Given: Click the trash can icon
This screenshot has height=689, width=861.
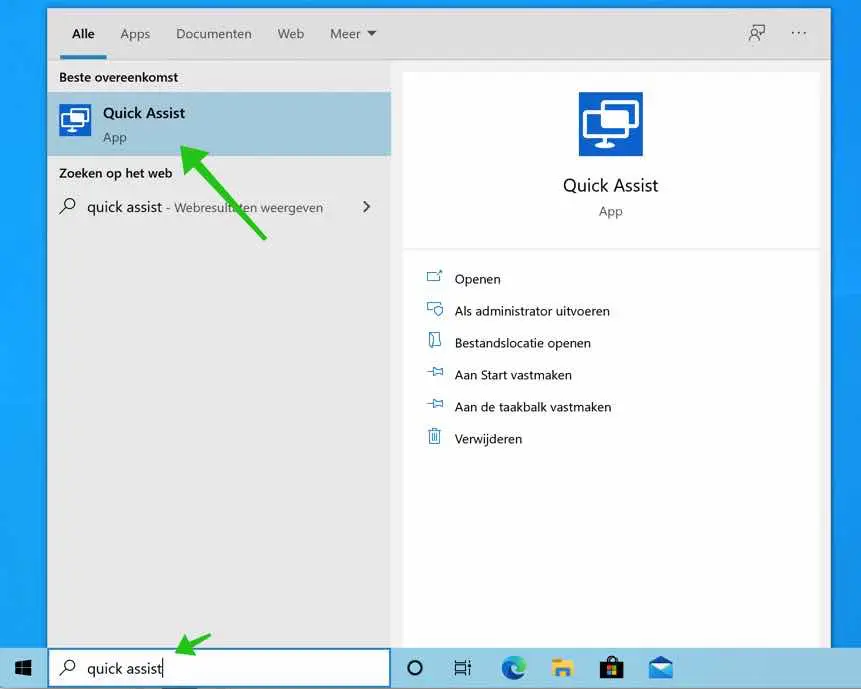Looking at the screenshot, I should 434,436.
